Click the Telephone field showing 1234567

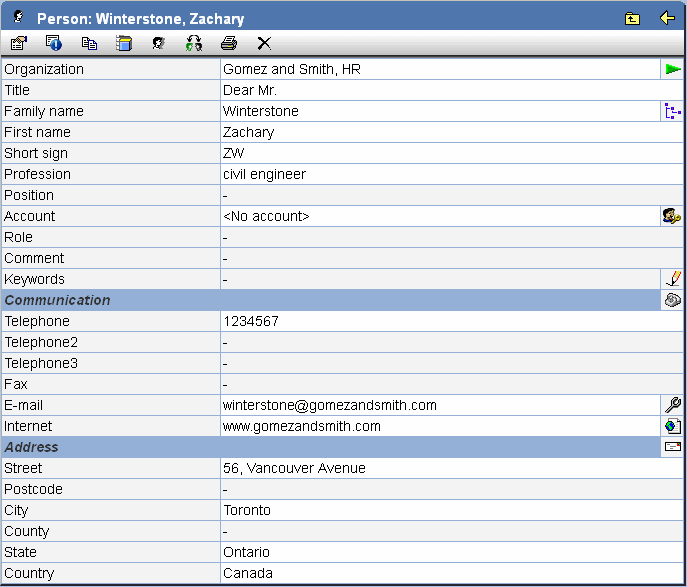click(x=251, y=321)
